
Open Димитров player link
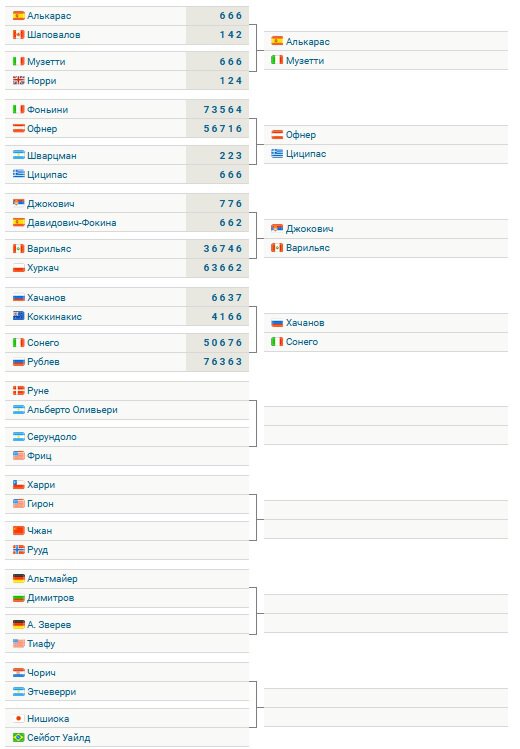(51, 598)
